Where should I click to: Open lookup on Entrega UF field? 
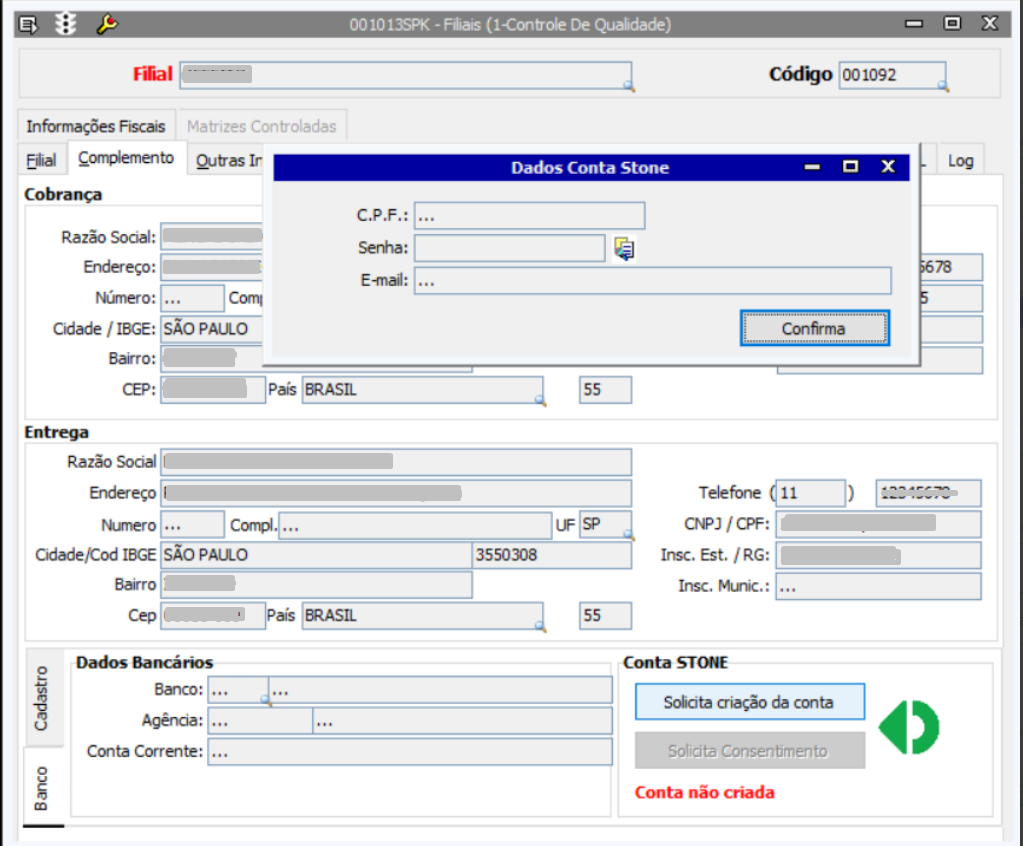tap(628, 535)
